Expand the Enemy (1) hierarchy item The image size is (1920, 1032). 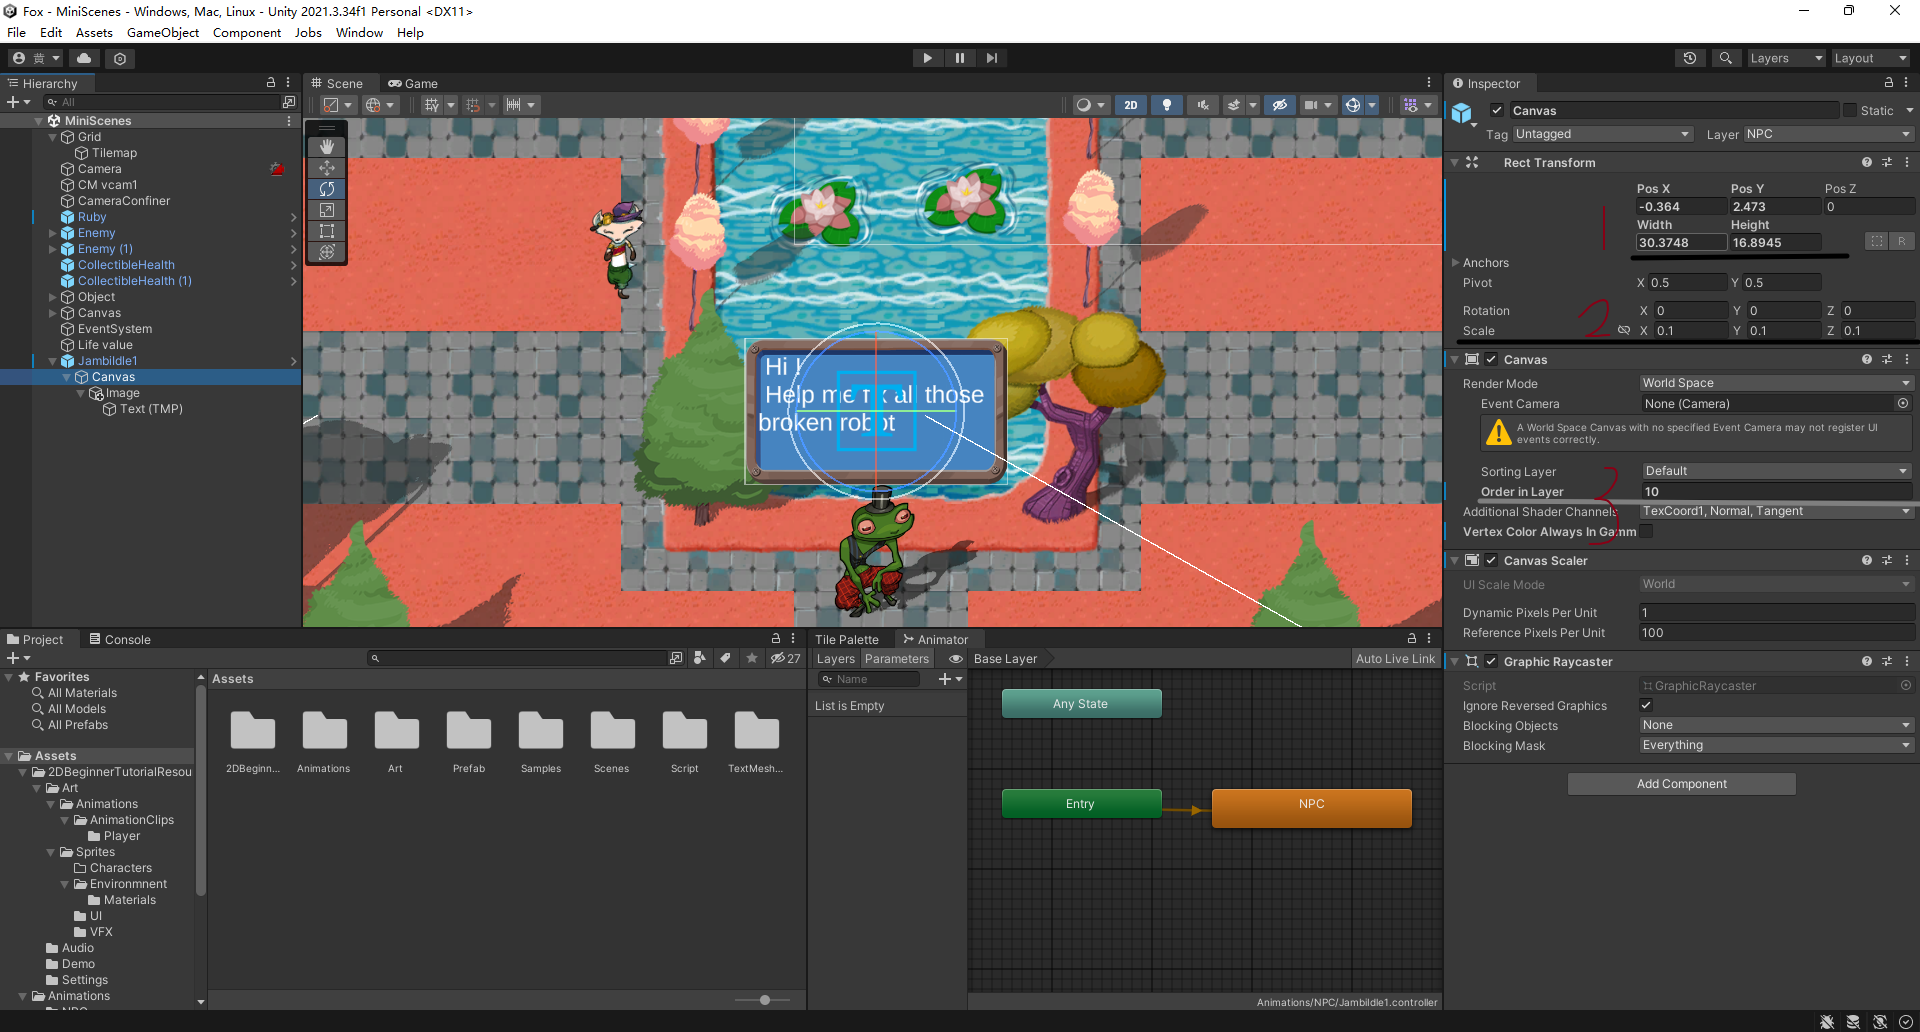click(x=52, y=249)
